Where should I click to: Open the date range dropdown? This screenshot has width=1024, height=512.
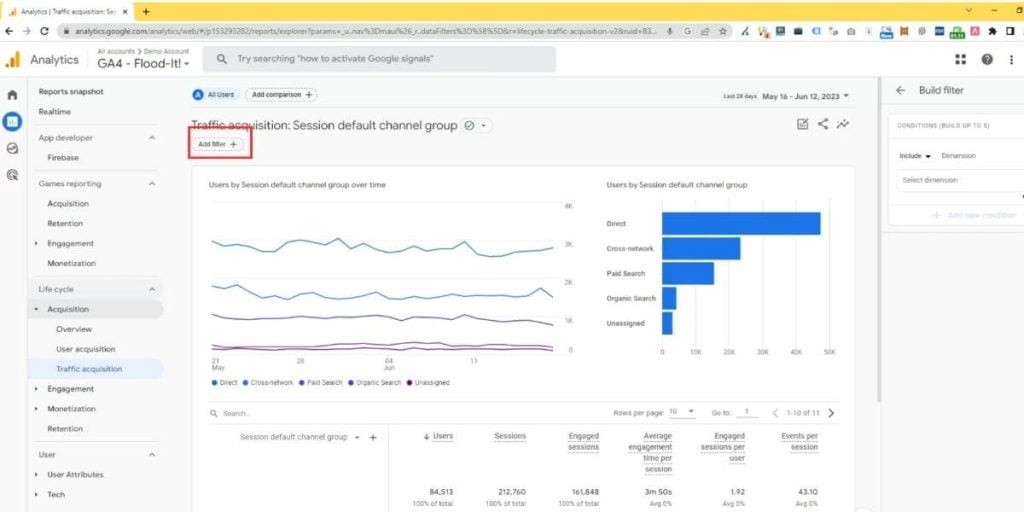805,96
